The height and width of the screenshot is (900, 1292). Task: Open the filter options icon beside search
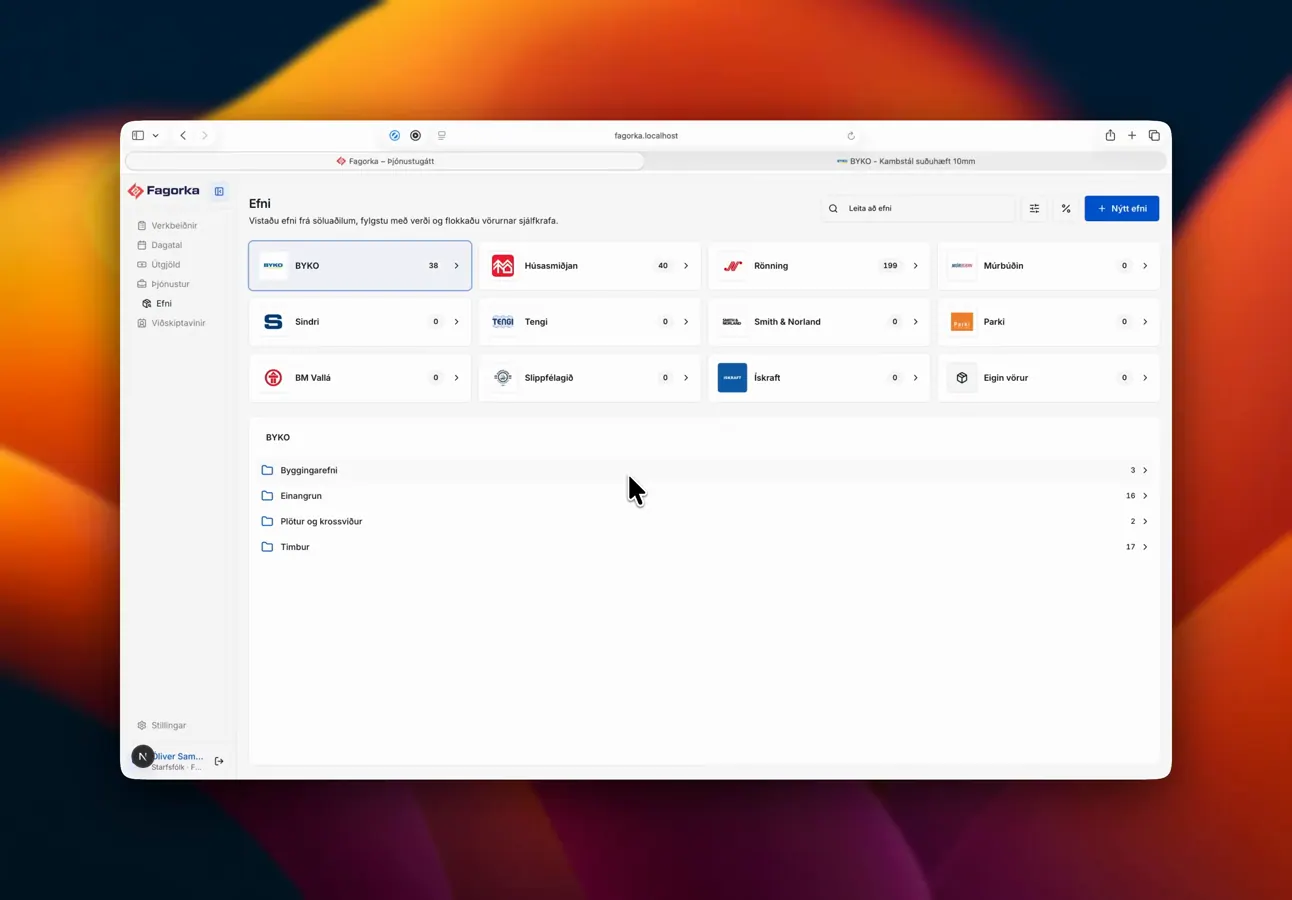1035,208
